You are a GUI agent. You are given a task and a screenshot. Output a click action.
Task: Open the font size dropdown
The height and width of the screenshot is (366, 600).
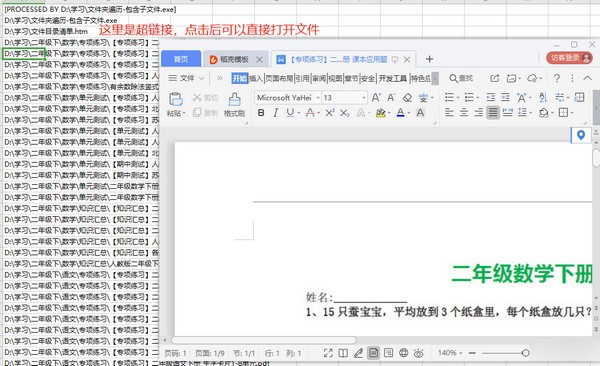coord(364,98)
